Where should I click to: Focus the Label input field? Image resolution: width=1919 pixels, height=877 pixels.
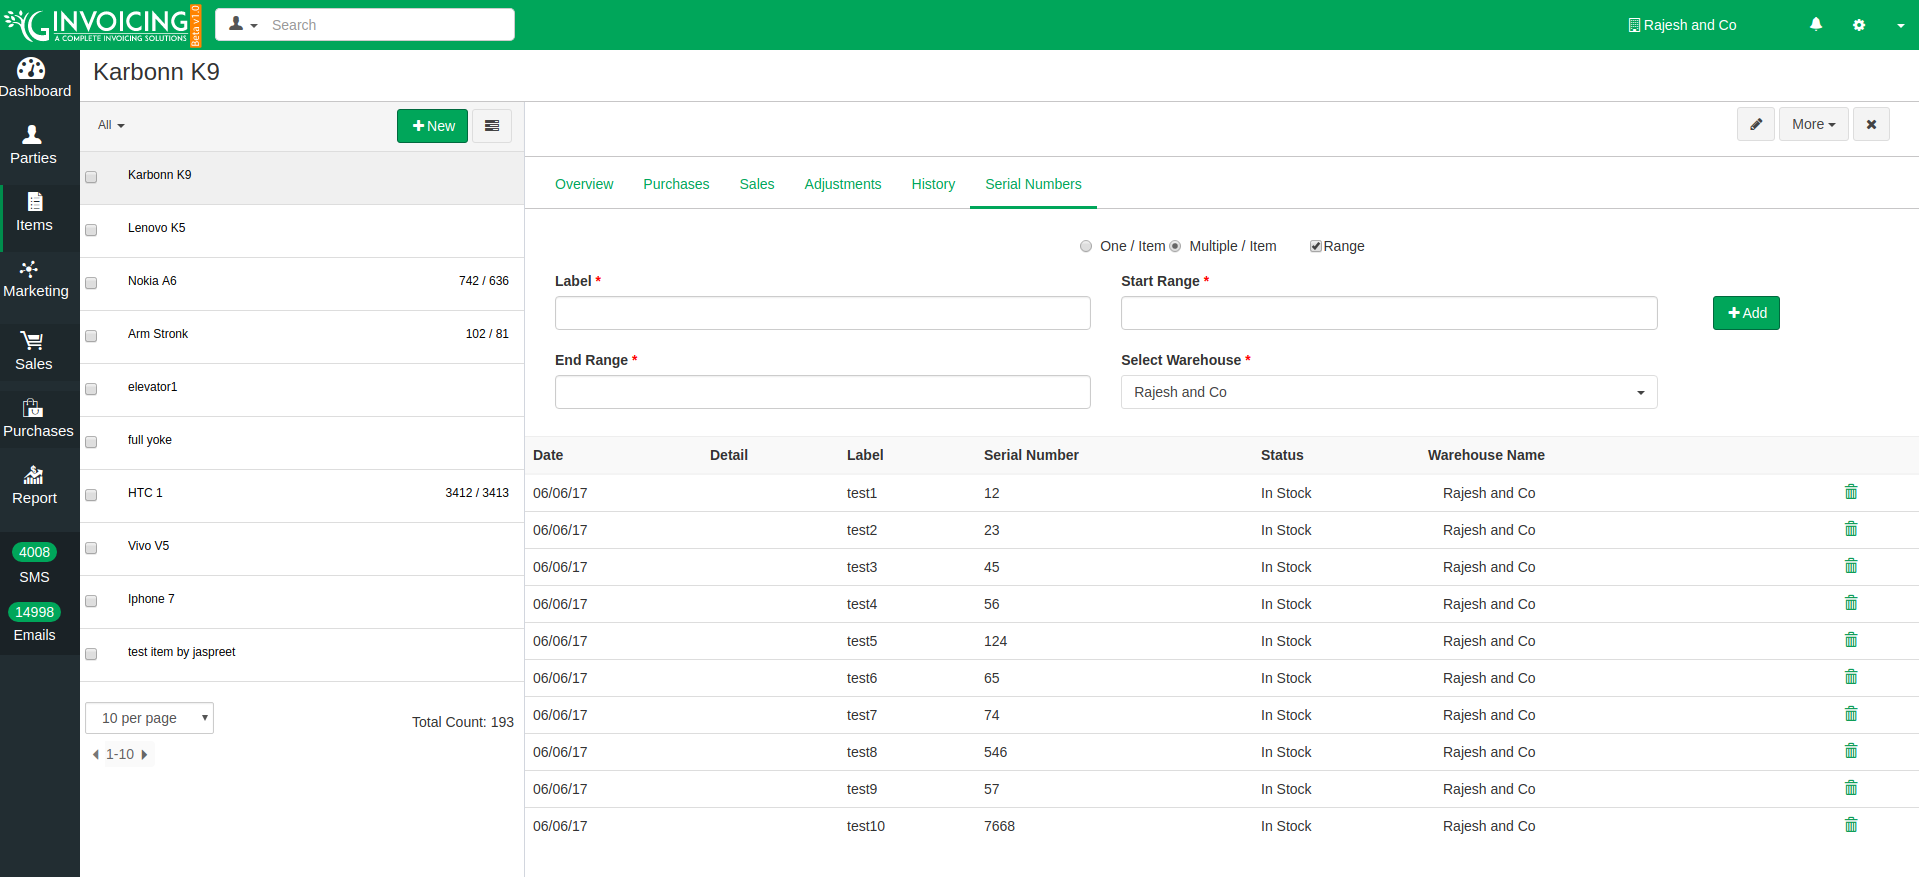click(x=822, y=313)
